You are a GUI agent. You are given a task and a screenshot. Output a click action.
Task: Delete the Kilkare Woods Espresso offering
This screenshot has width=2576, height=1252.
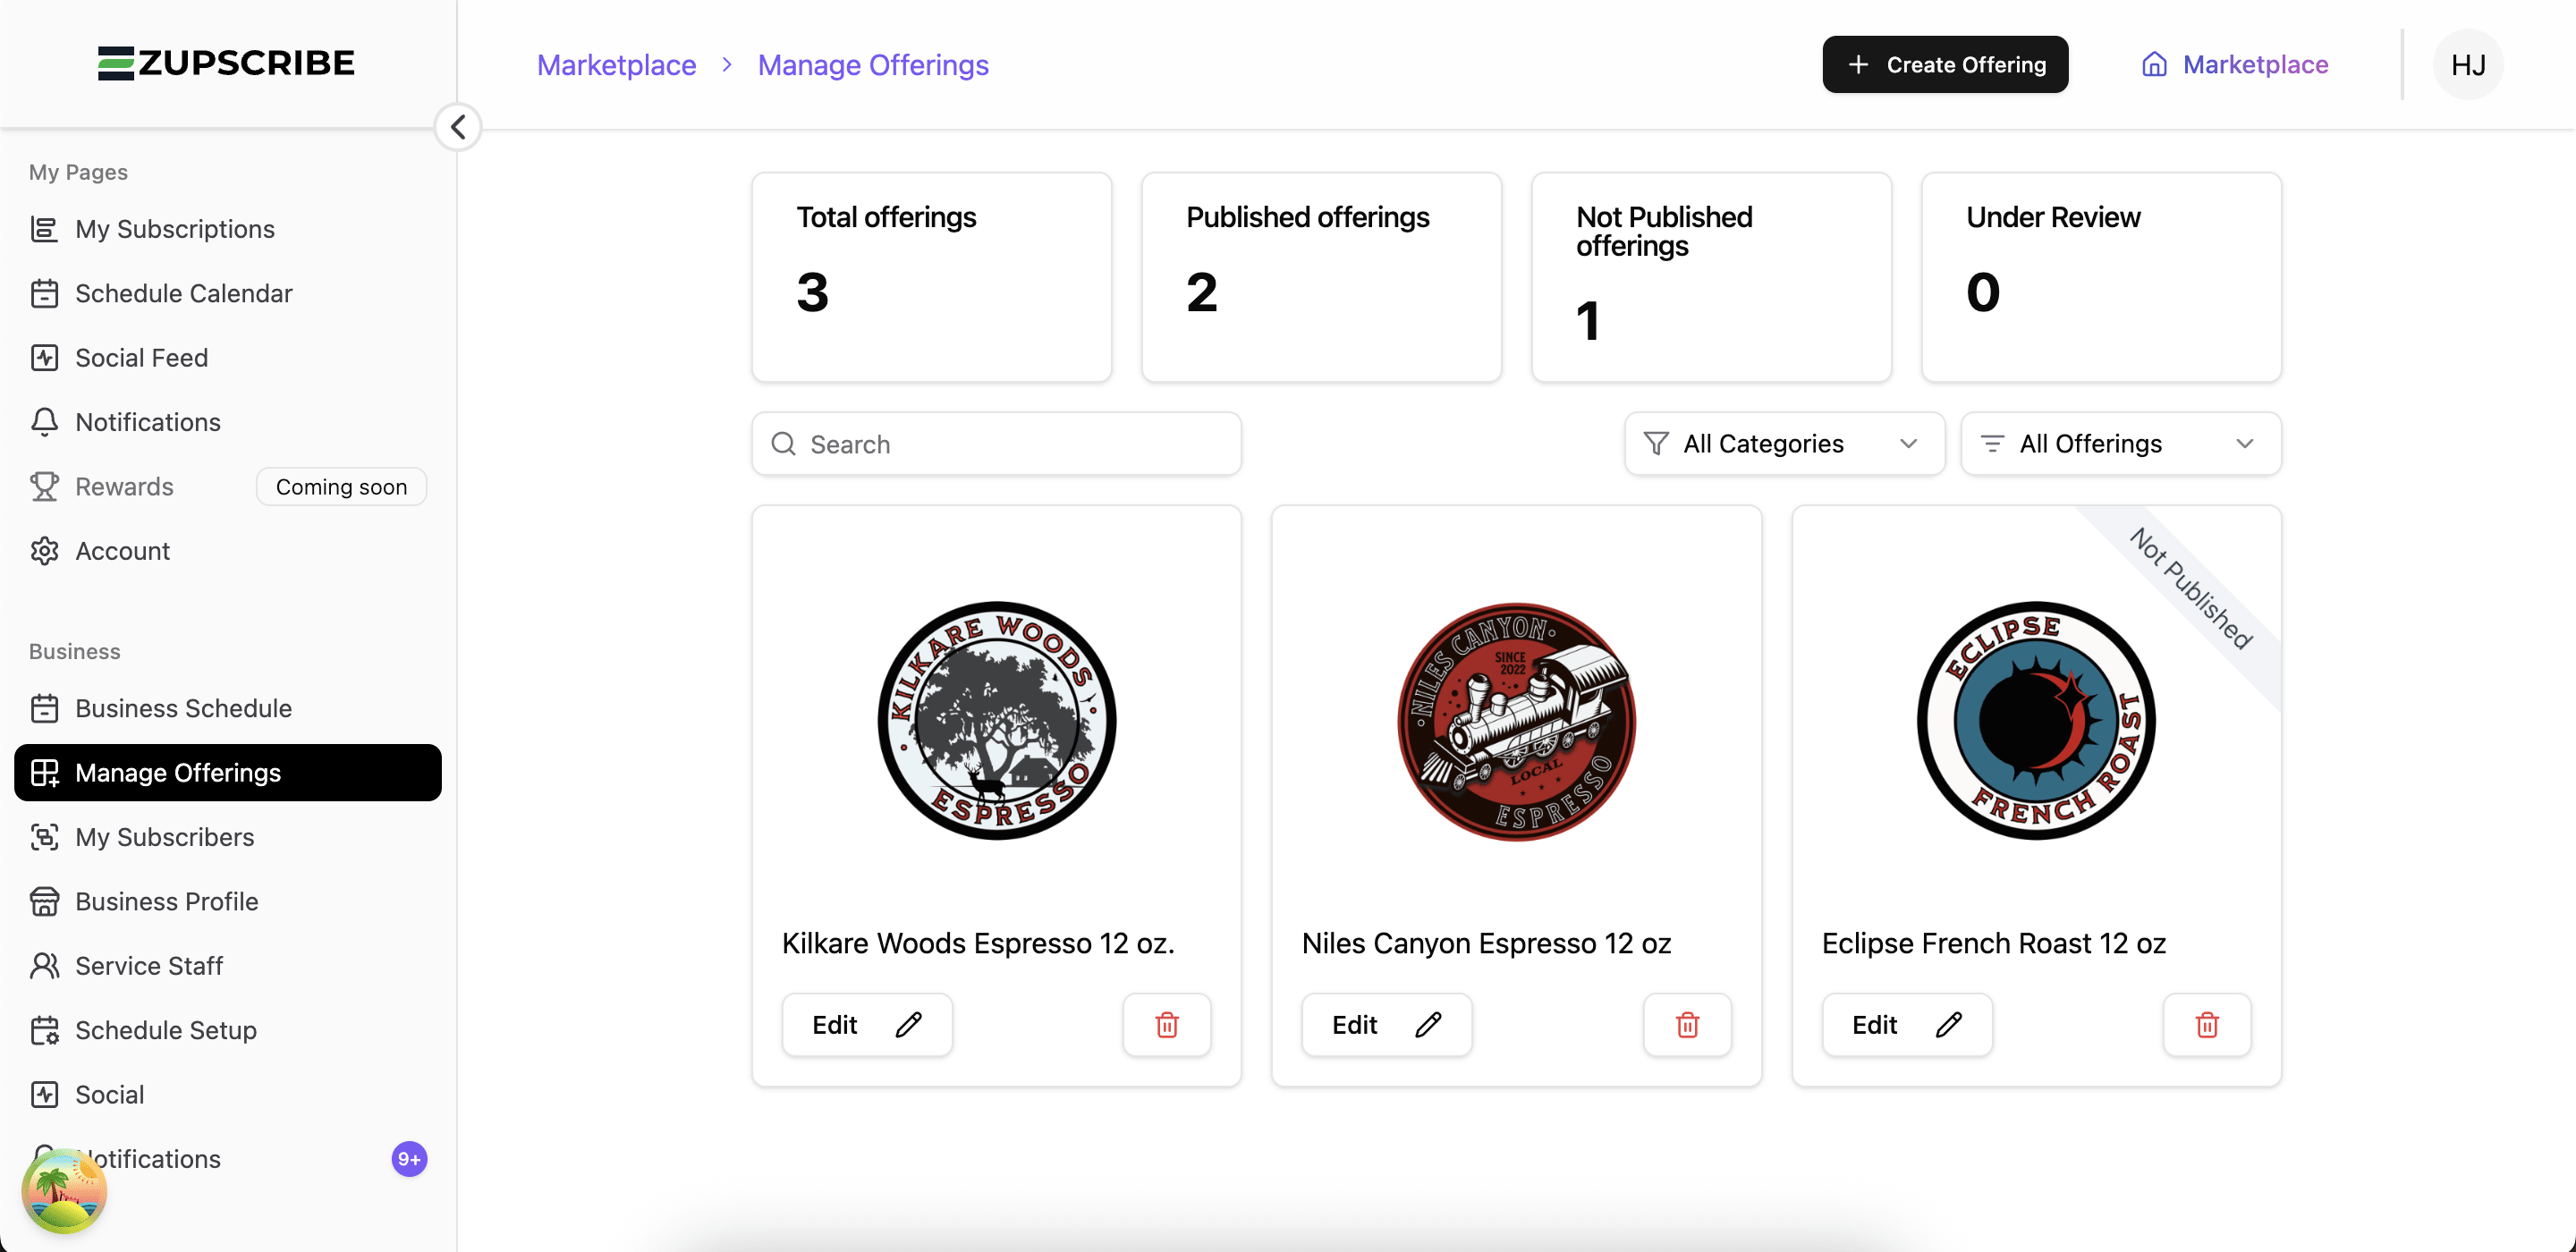point(1166,1025)
